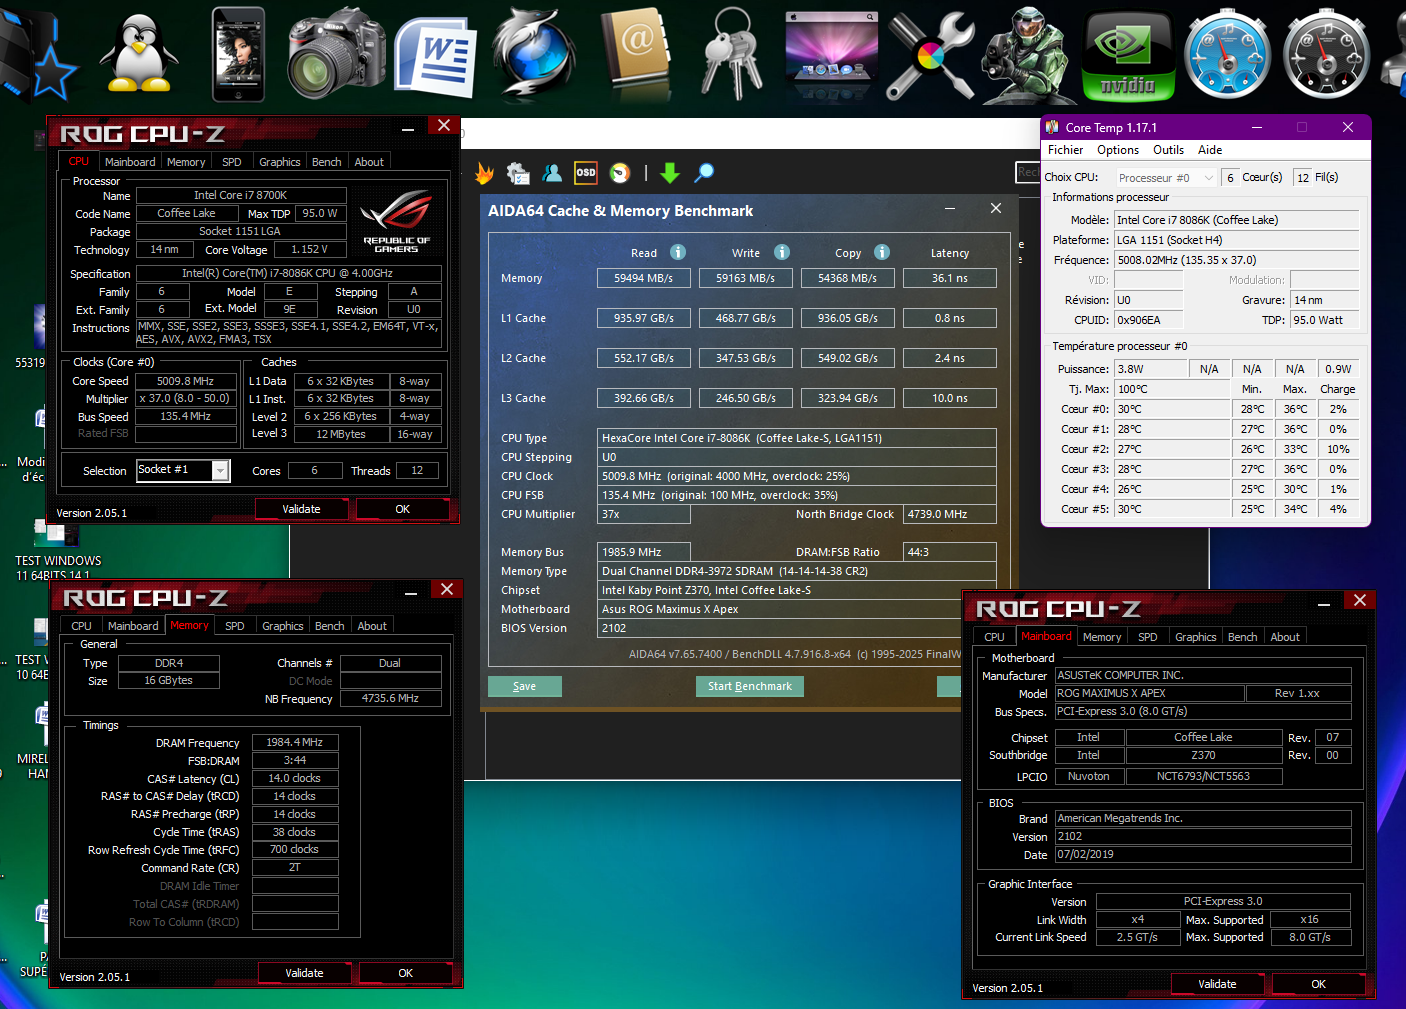Viewport: 1406px width, 1009px height.
Task: Open Graphics tab in top-left CPU-Z window
Action: (280, 162)
